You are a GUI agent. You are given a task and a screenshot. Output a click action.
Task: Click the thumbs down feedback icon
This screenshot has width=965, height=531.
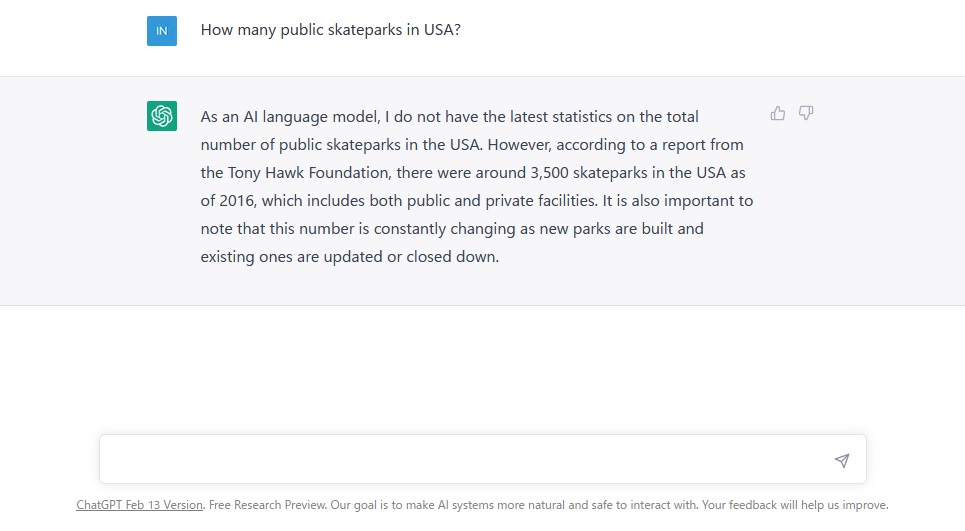806,113
